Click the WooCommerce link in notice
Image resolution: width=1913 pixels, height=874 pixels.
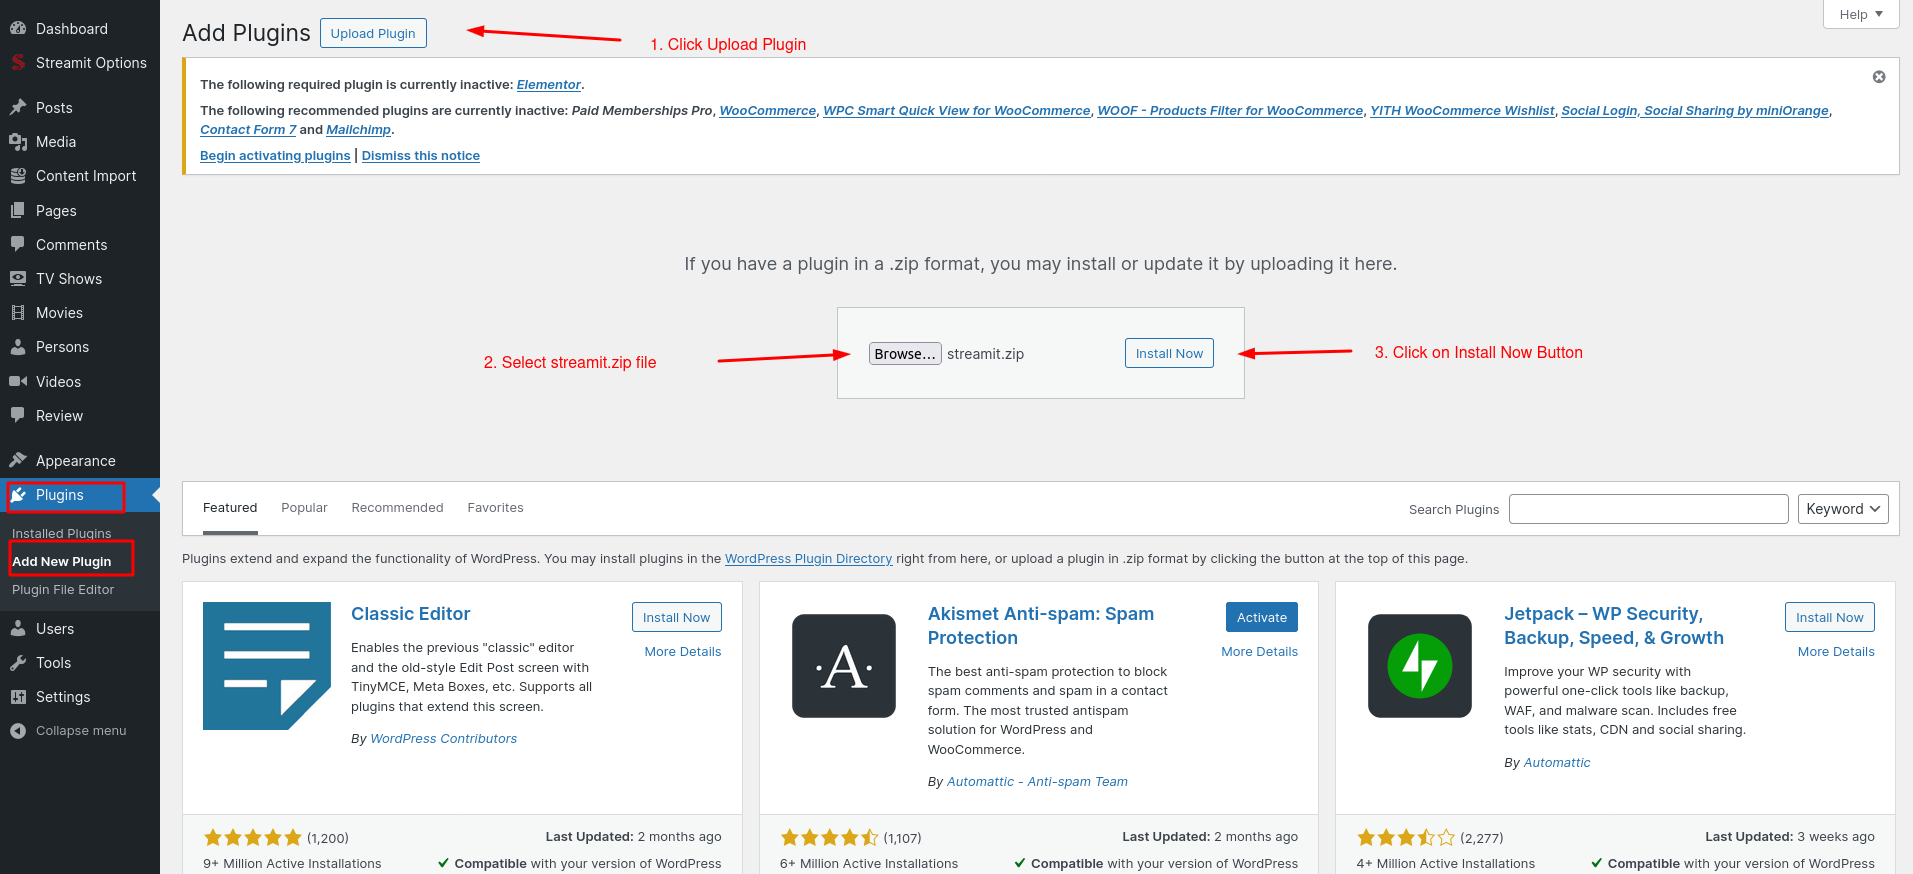(768, 111)
